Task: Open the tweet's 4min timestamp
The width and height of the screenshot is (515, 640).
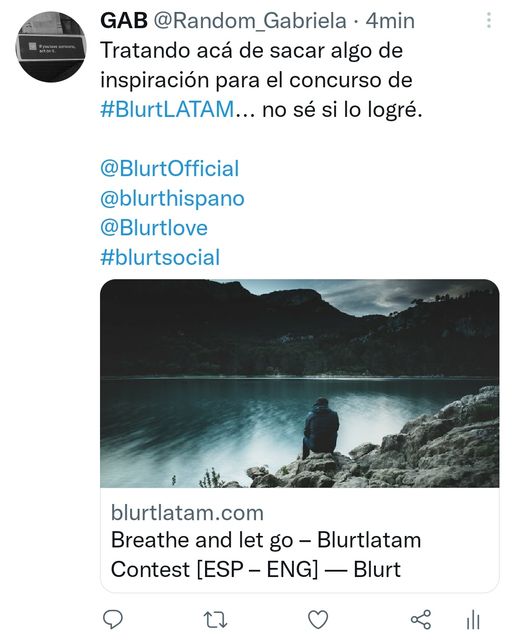Action: pyautogui.click(x=390, y=20)
